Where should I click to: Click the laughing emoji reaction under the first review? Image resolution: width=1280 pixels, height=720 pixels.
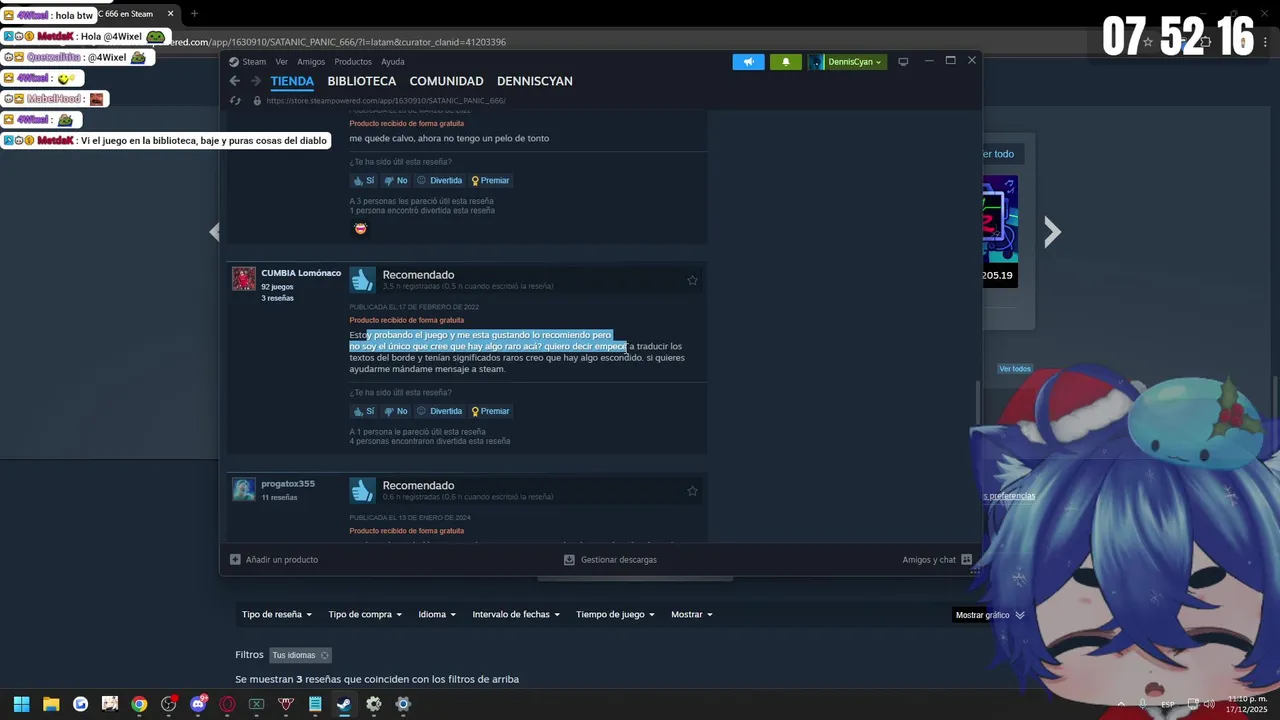361,228
